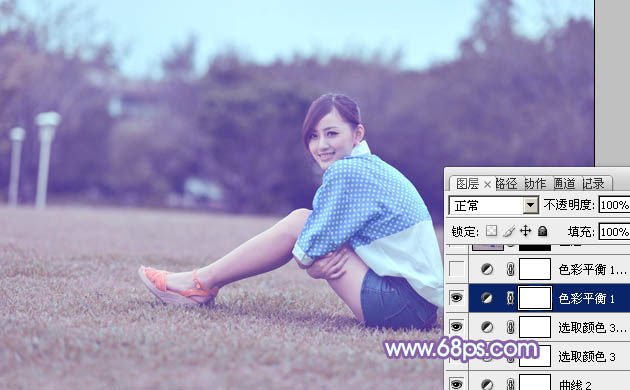Hide the 曲线 2 layer
The image size is (630, 390).
coord(456,384)
